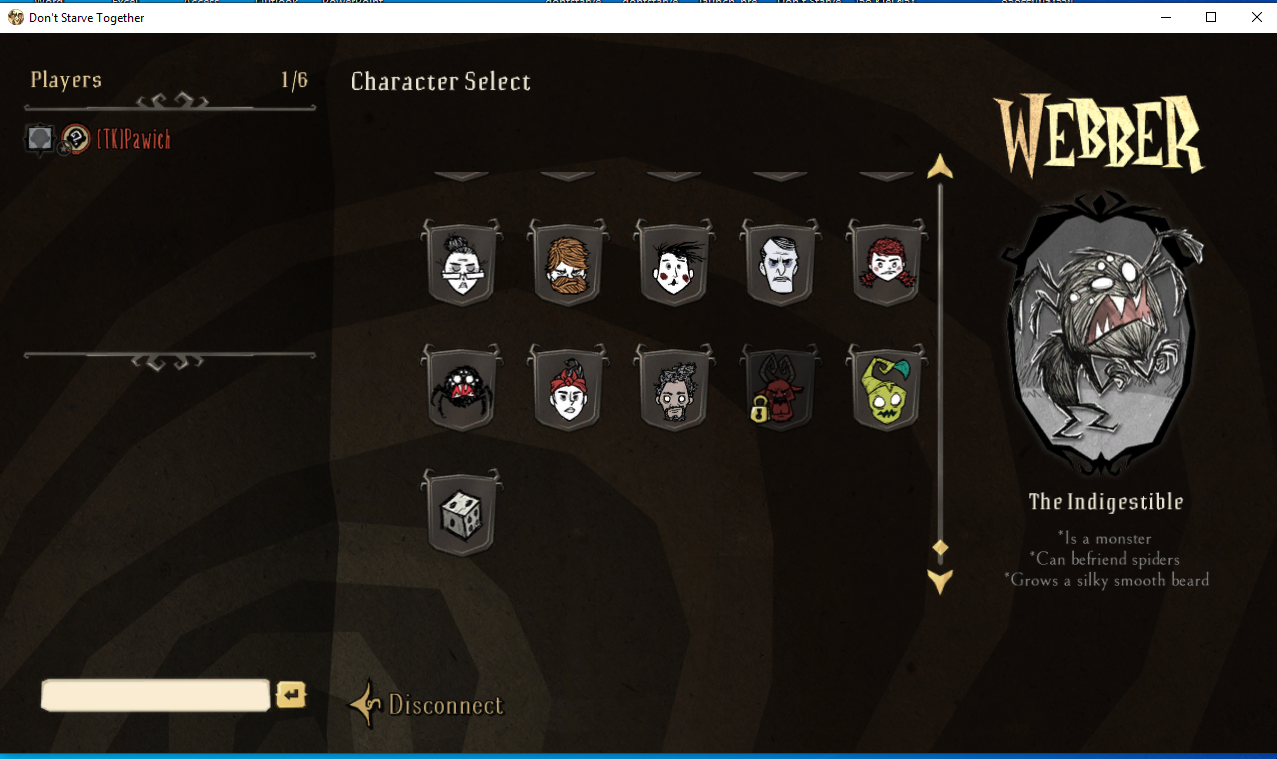Viewport: 1277px width, 759px height.
Task: Choose the Wormwood green plant portrait
Action: coord(886,388)
